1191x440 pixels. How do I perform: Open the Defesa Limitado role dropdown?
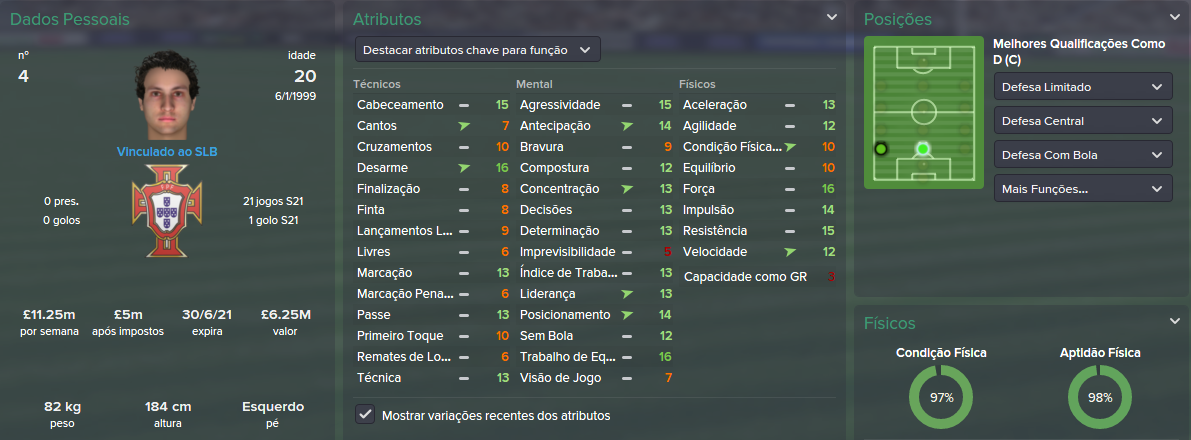point(1082,87)
